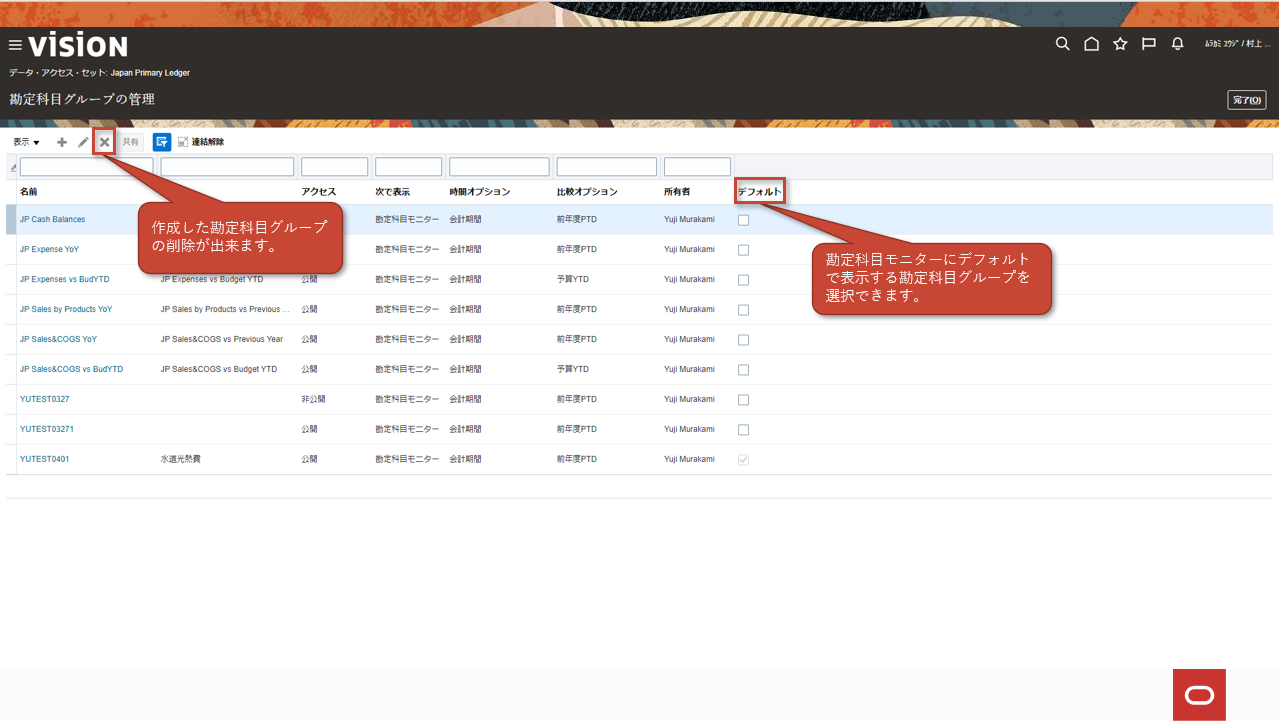Open the search magnifier icon
1279x721 pixels.
pos(1063,44)
